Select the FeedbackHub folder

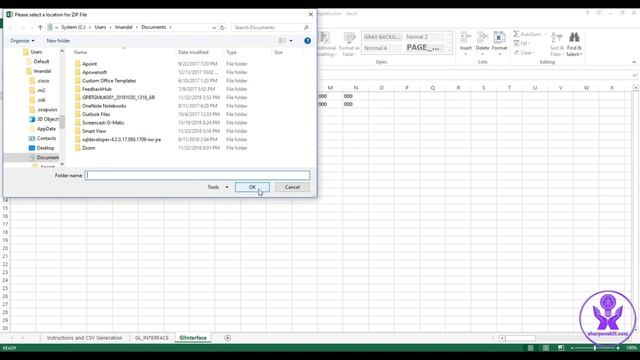(x=97, y=89)
